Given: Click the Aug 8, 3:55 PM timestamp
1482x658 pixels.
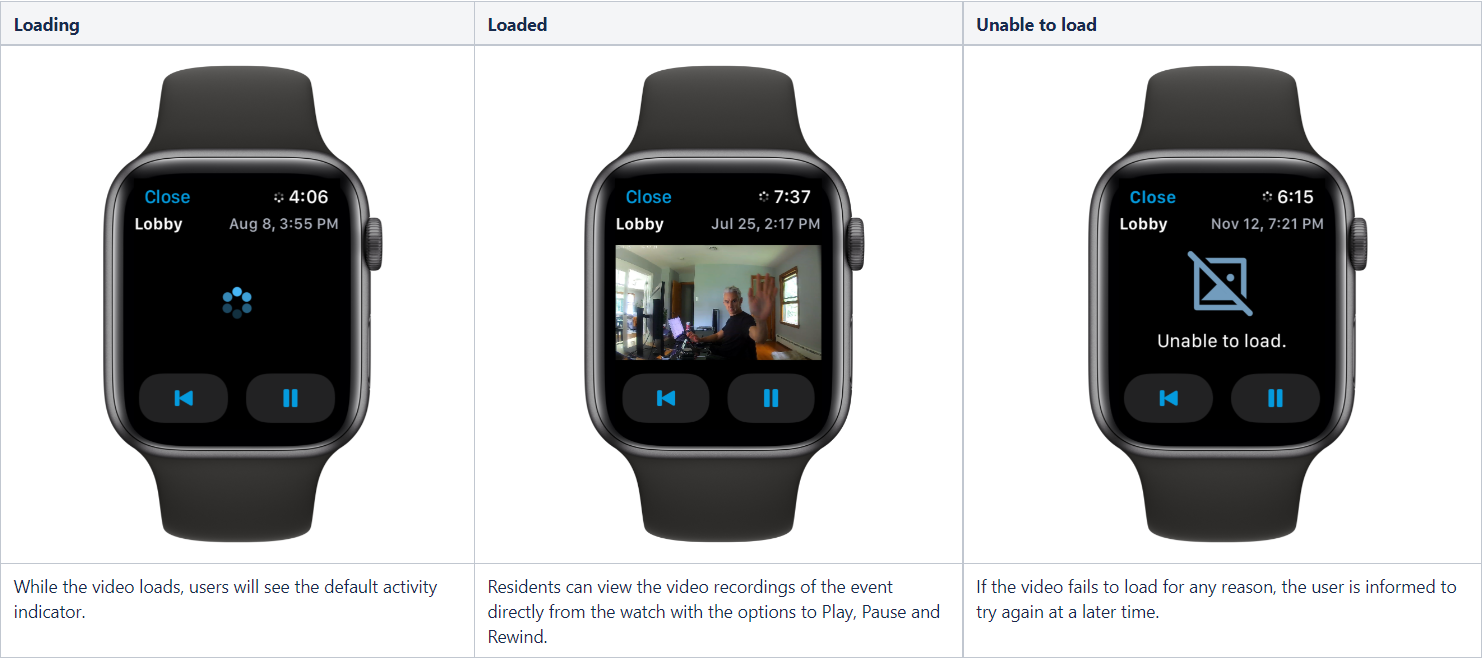Looking at the screenshot, I should [284, 224].
